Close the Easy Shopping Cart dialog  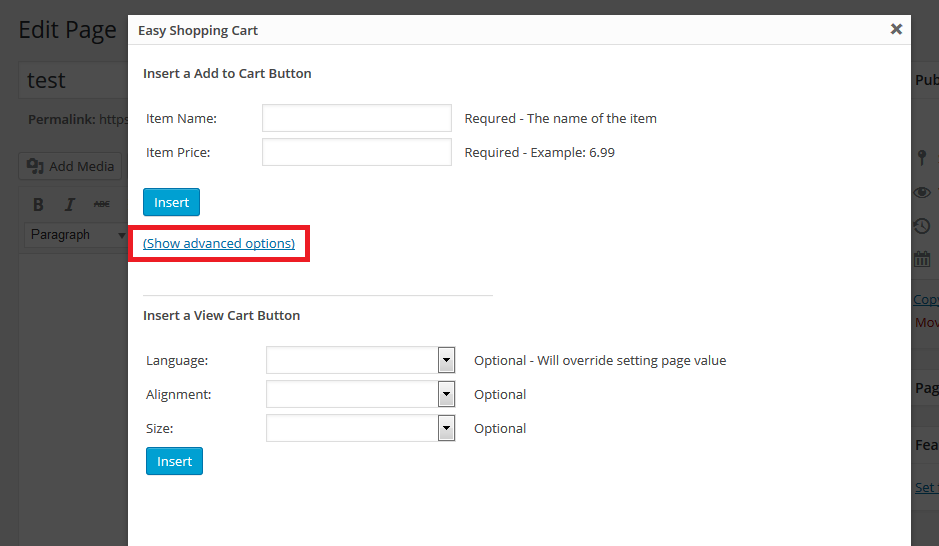[896, 29]
